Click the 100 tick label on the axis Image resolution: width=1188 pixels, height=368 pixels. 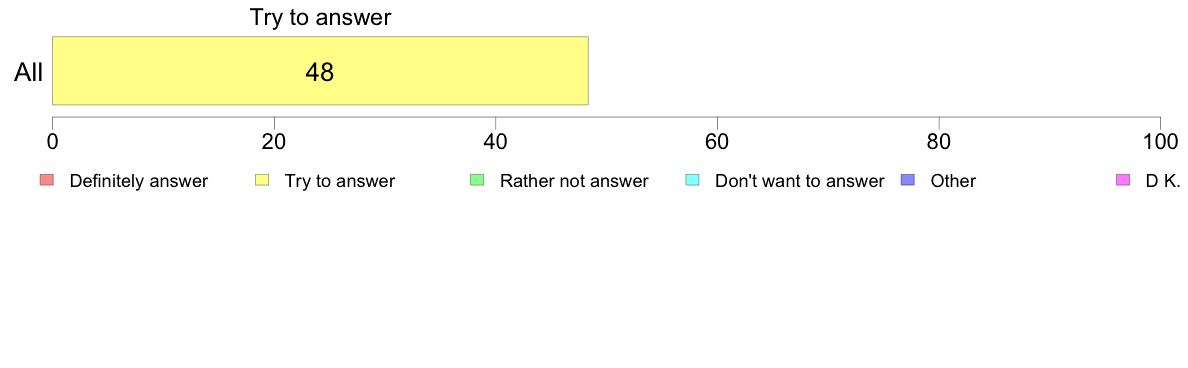click(x=1160, y=141)
